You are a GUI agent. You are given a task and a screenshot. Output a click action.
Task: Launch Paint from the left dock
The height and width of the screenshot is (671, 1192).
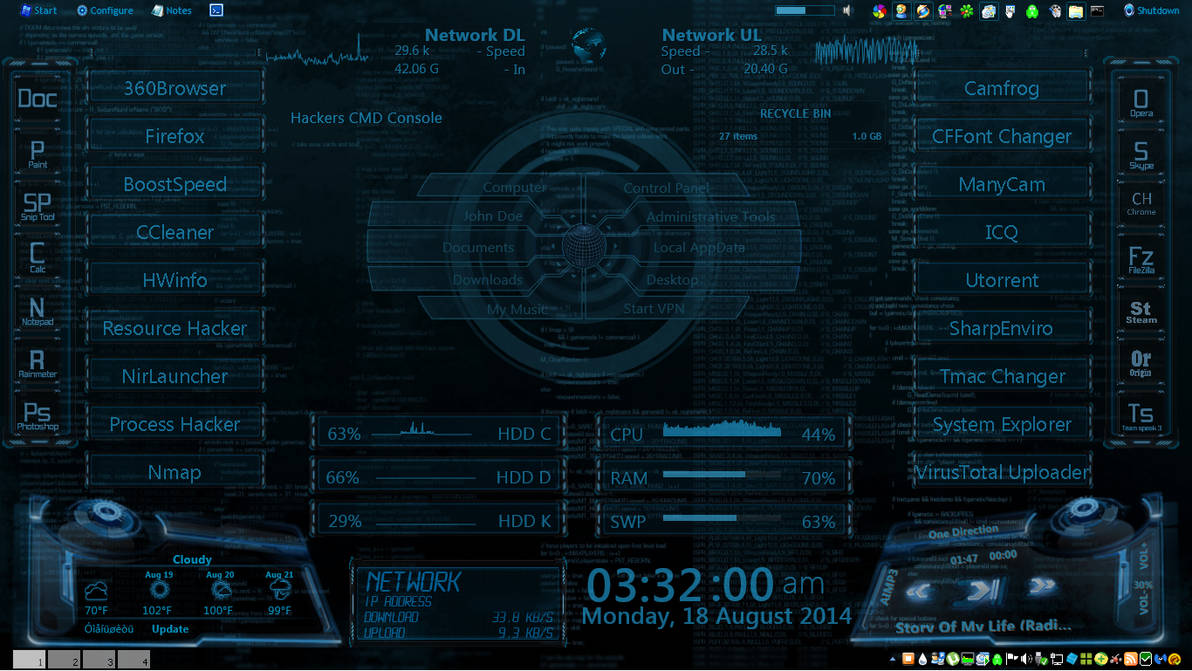(x=37, y=154)
